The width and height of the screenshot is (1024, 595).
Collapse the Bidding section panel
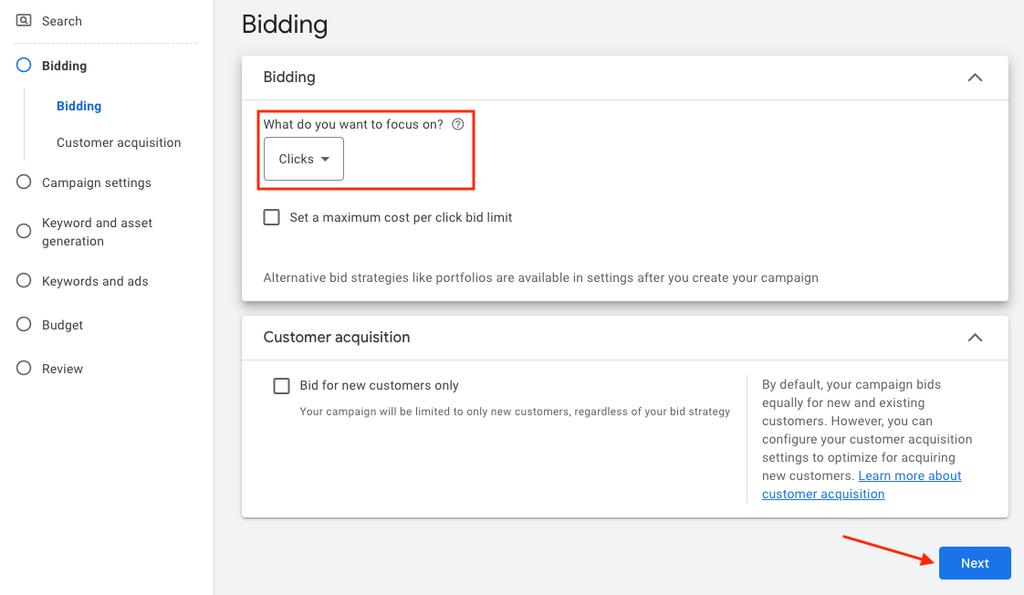pyautogui.click(x=975, y=78)
